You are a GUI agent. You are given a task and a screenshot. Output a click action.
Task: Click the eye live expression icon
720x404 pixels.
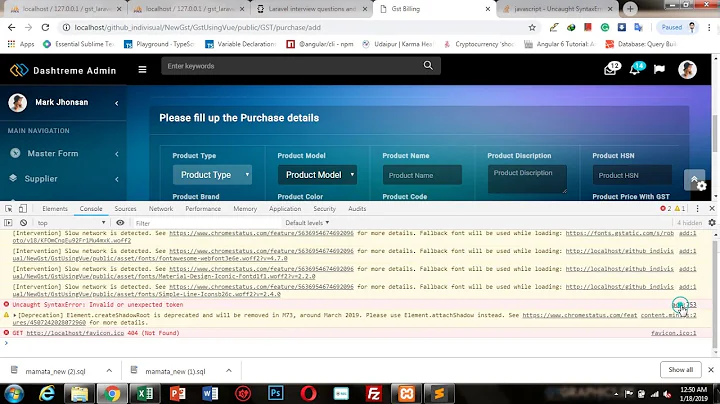pos(120,223)
